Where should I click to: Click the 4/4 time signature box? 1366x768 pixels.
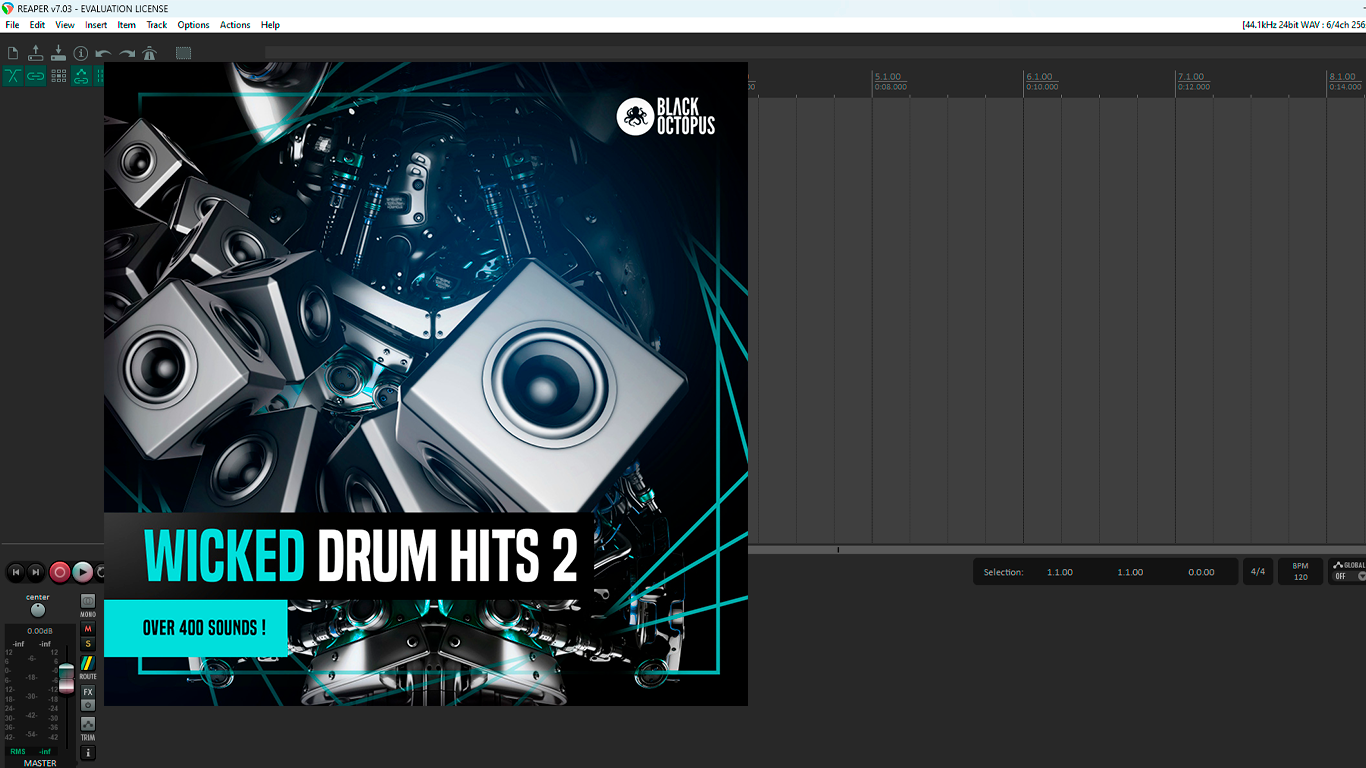pyautogui.click(x=1257, y=572)
